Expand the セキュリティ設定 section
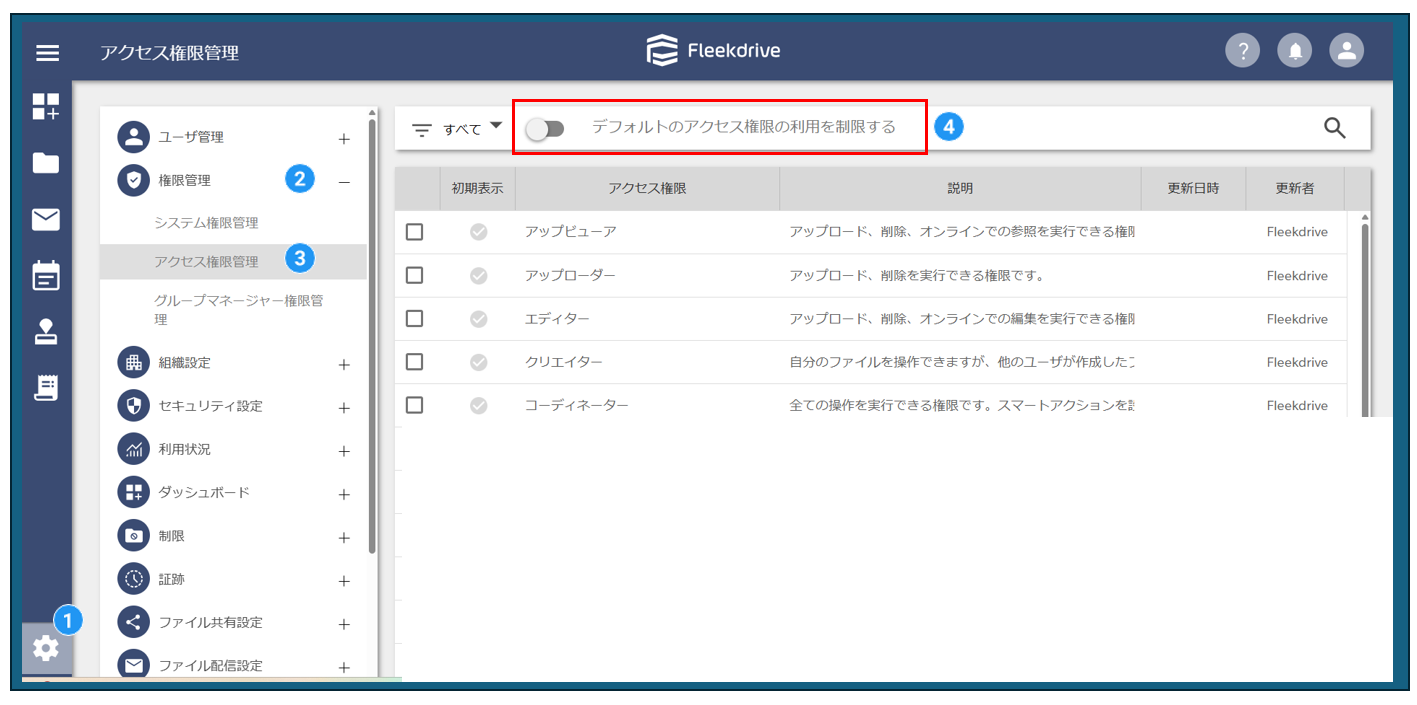This screenshot has height=705, width=1417. click(x=344, y=408)
